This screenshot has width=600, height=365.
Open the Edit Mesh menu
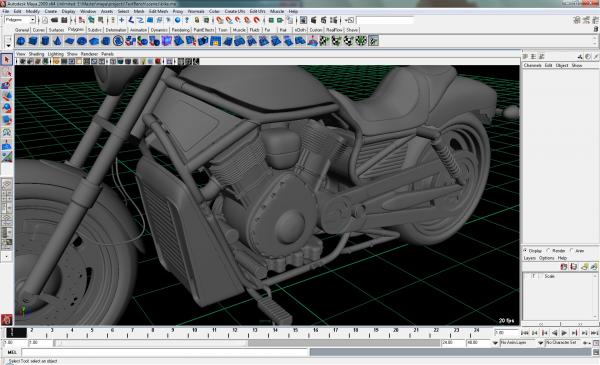158,11
